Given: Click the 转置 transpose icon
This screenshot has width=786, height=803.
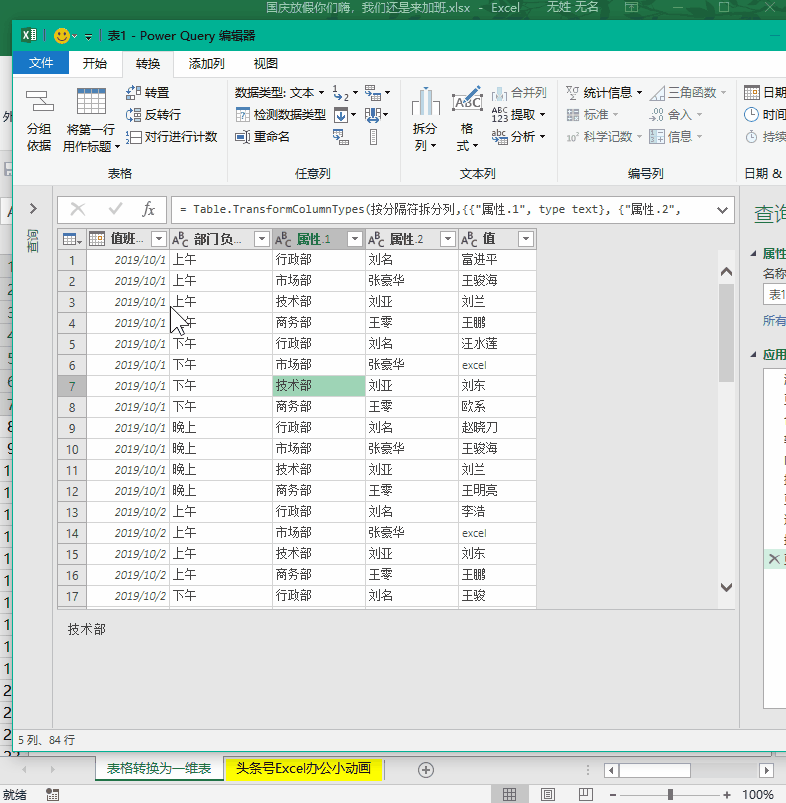Looking at the screenshot, I should 133,93.
